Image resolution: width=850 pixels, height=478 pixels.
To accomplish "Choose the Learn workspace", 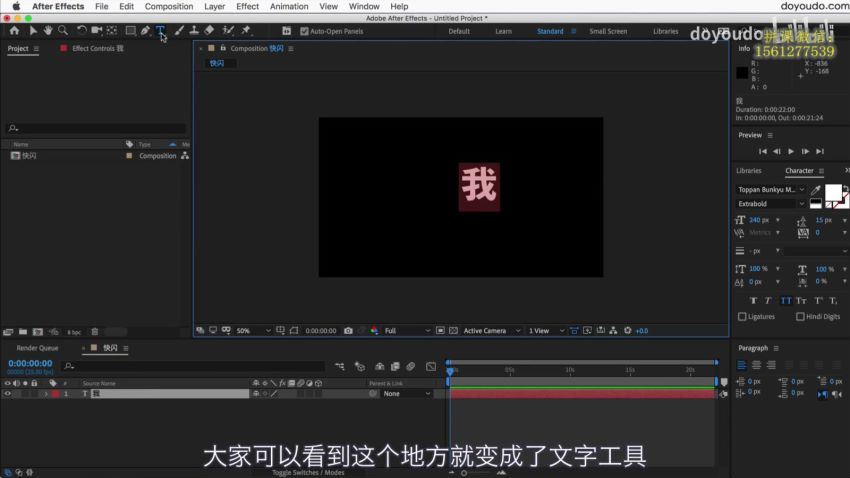I will click(x=503, y=31).
